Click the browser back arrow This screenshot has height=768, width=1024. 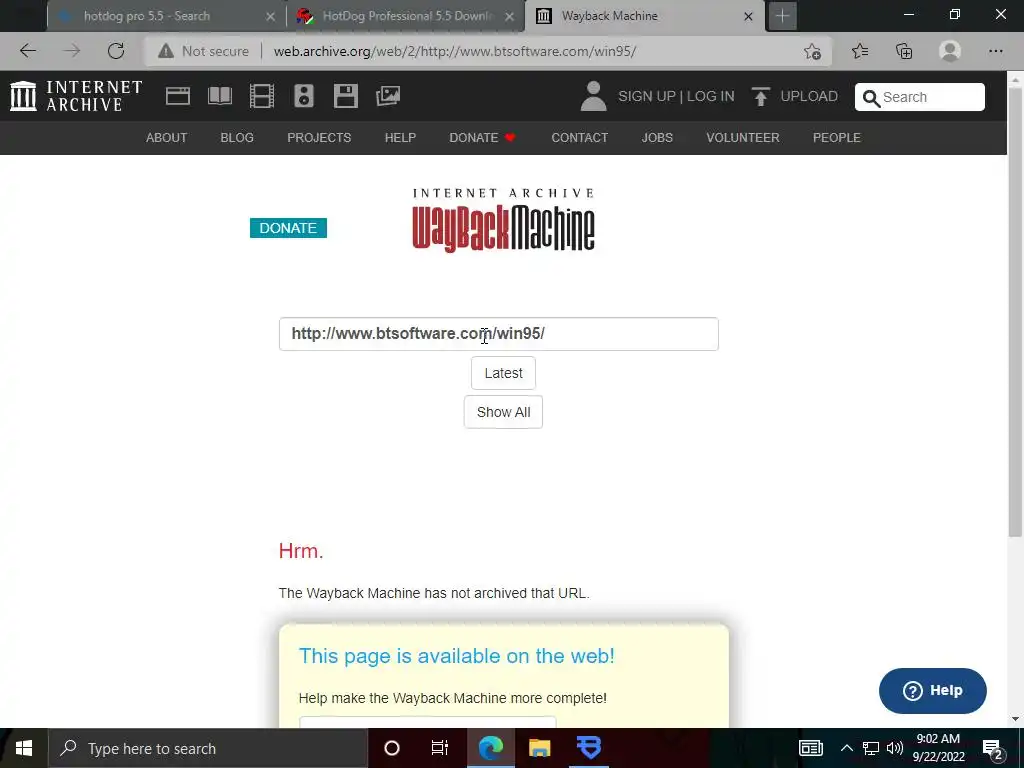tap(28, 51)
